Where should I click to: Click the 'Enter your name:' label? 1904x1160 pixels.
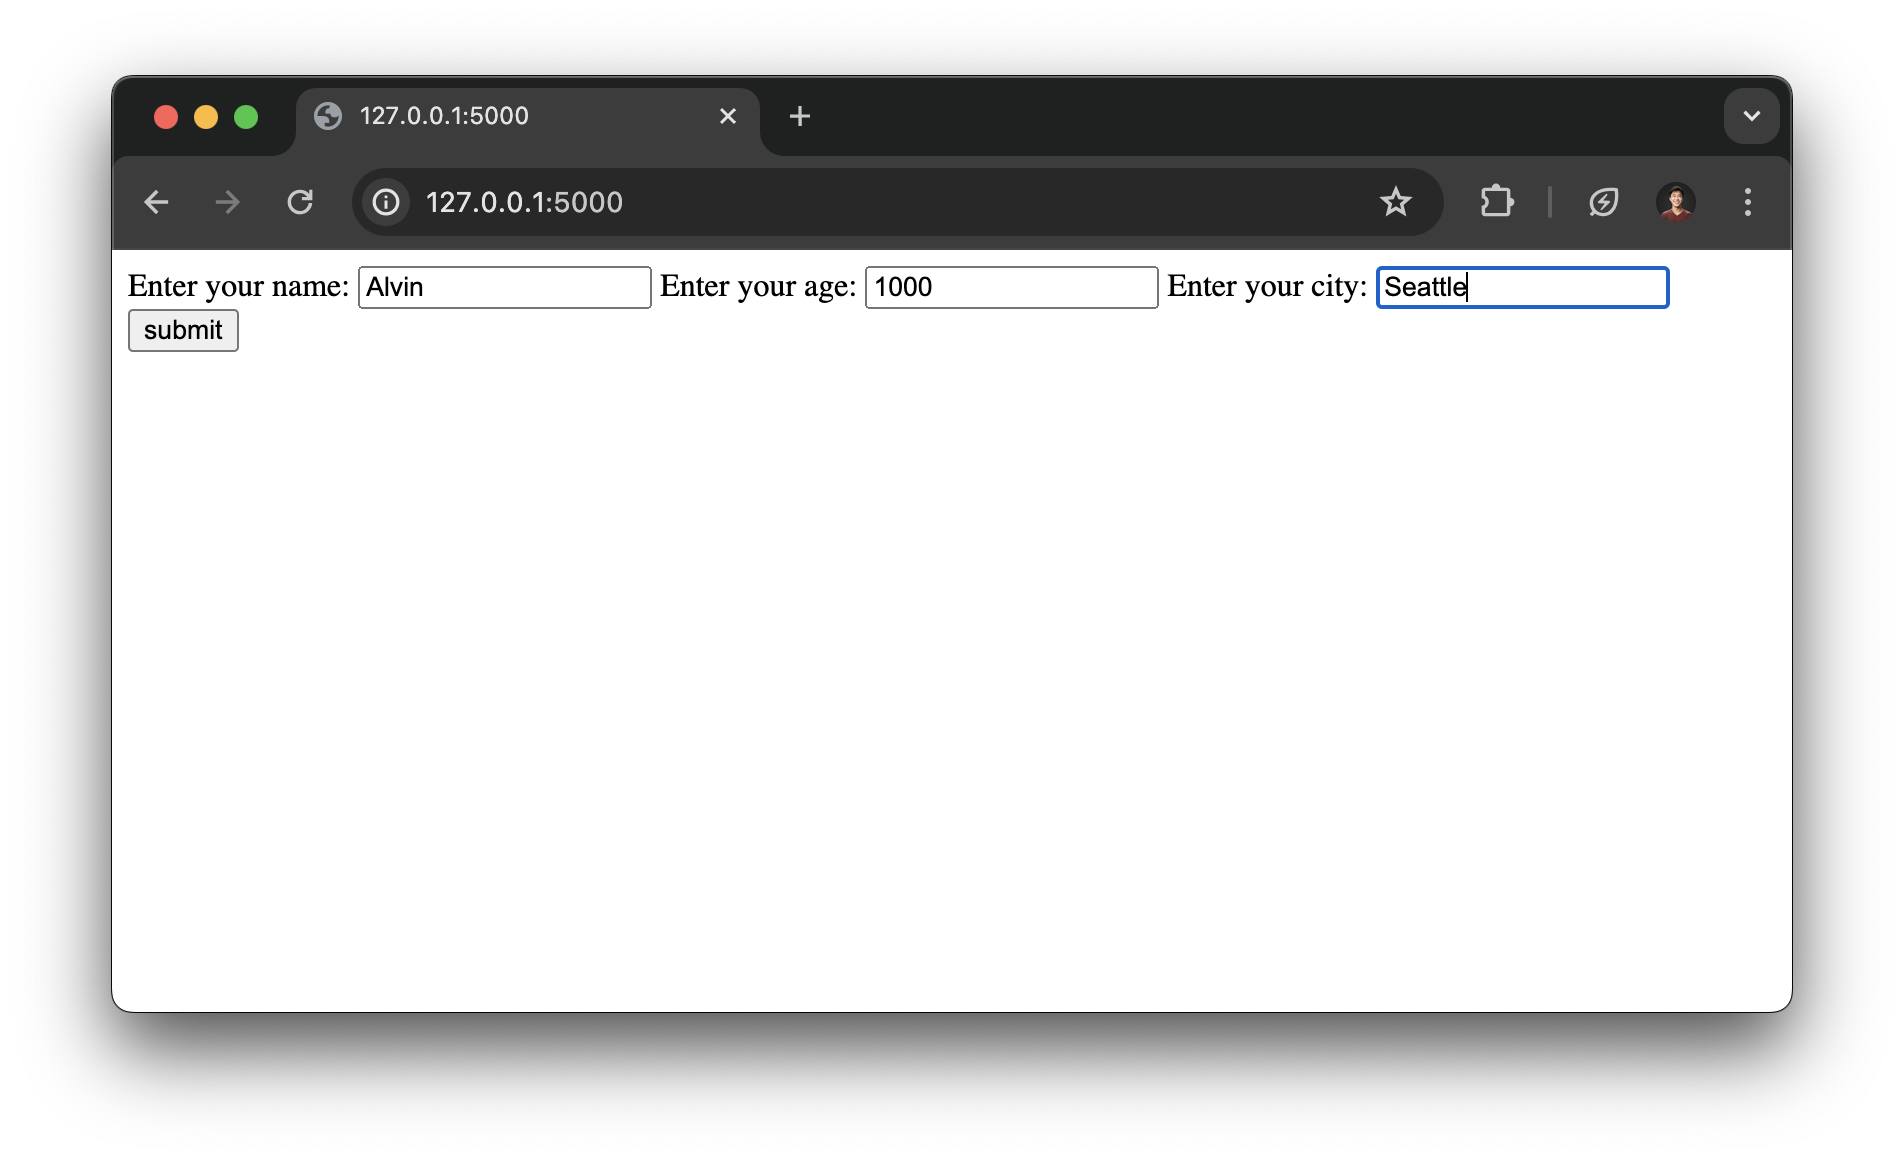coord(238,287)
